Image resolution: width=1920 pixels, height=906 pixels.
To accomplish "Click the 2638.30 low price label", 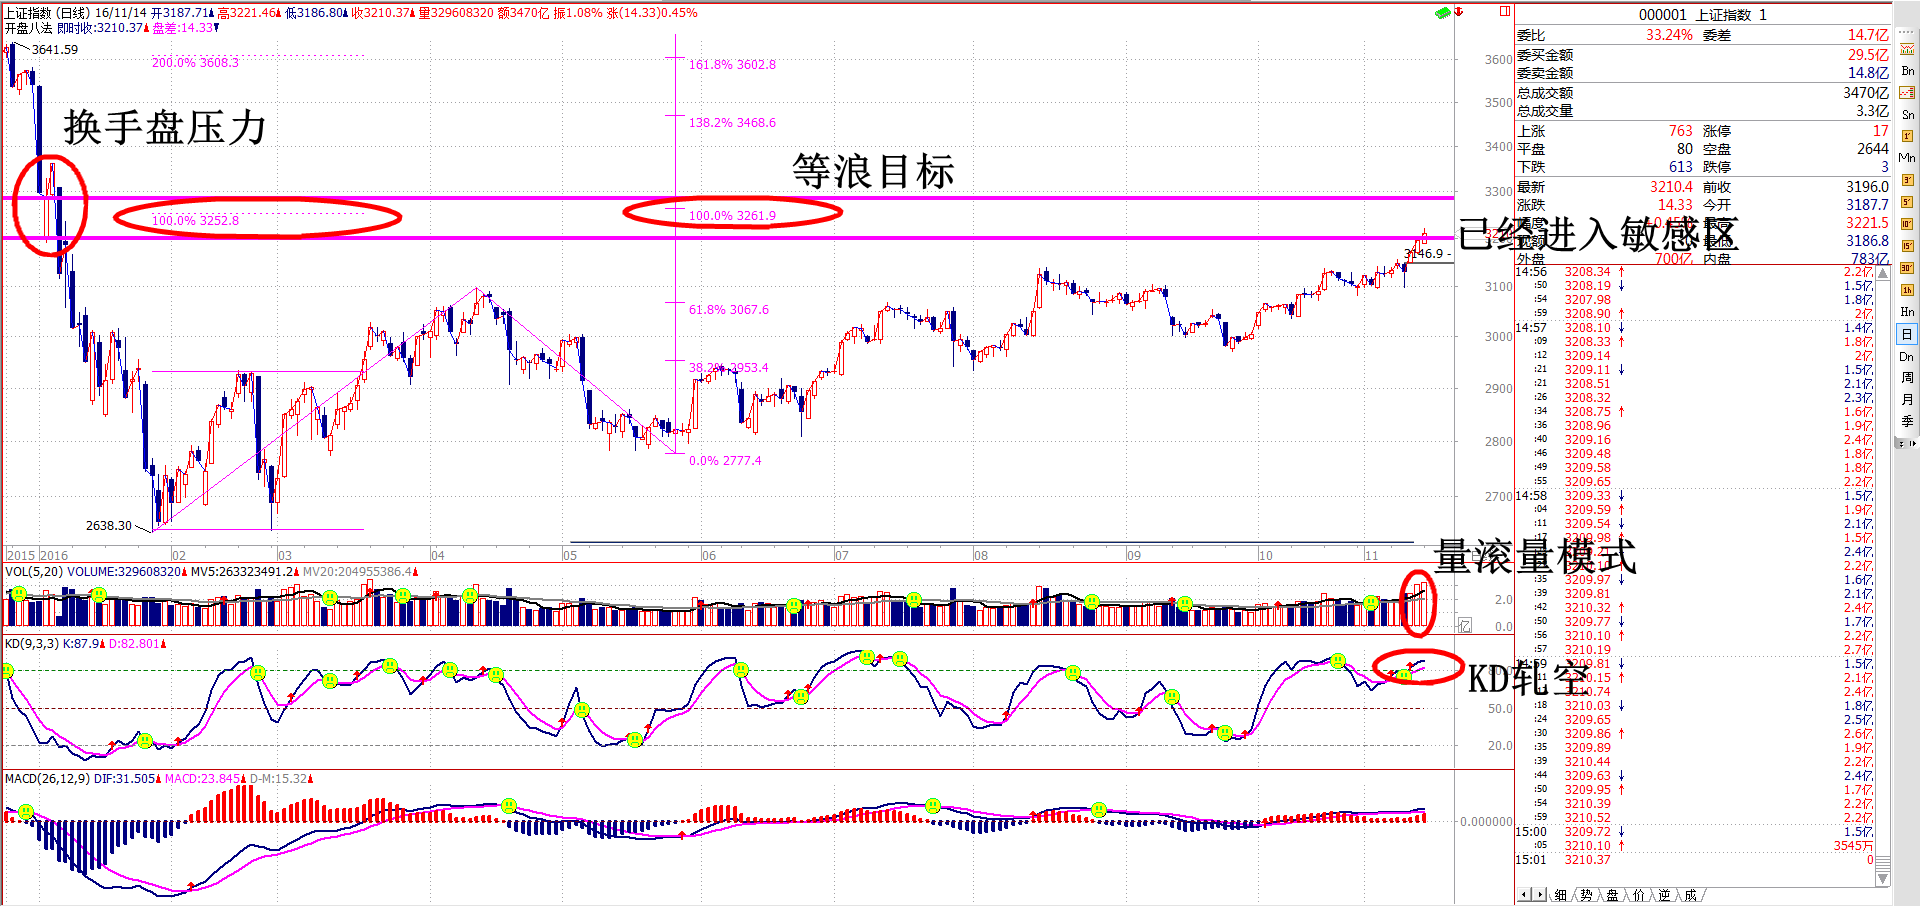I will pyautogui.click(x=109, y=525).
